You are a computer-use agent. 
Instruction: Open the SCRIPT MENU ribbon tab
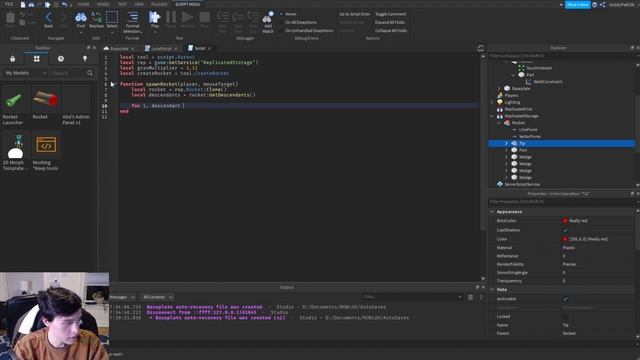pyautogui.click(x=188, y=4)
